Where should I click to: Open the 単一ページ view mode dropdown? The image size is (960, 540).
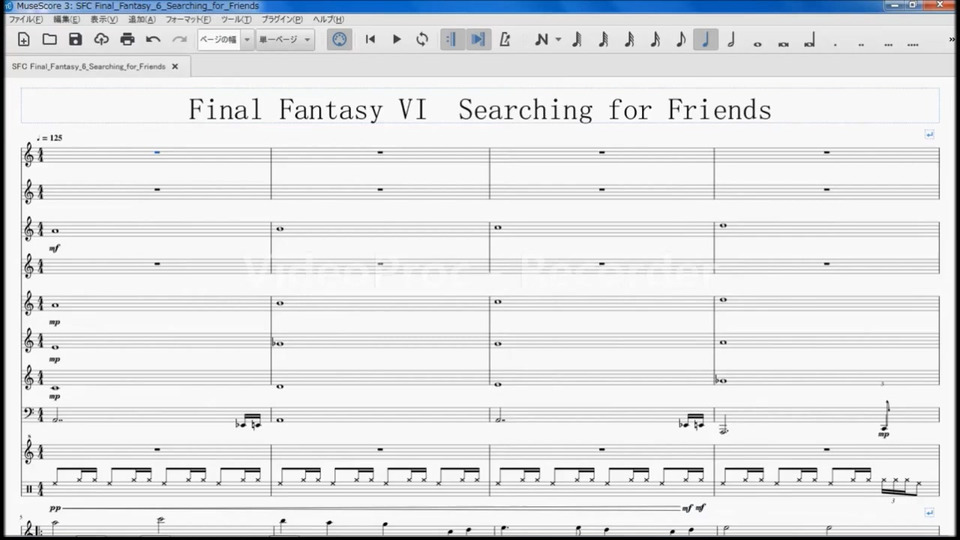tap(285, 40)
